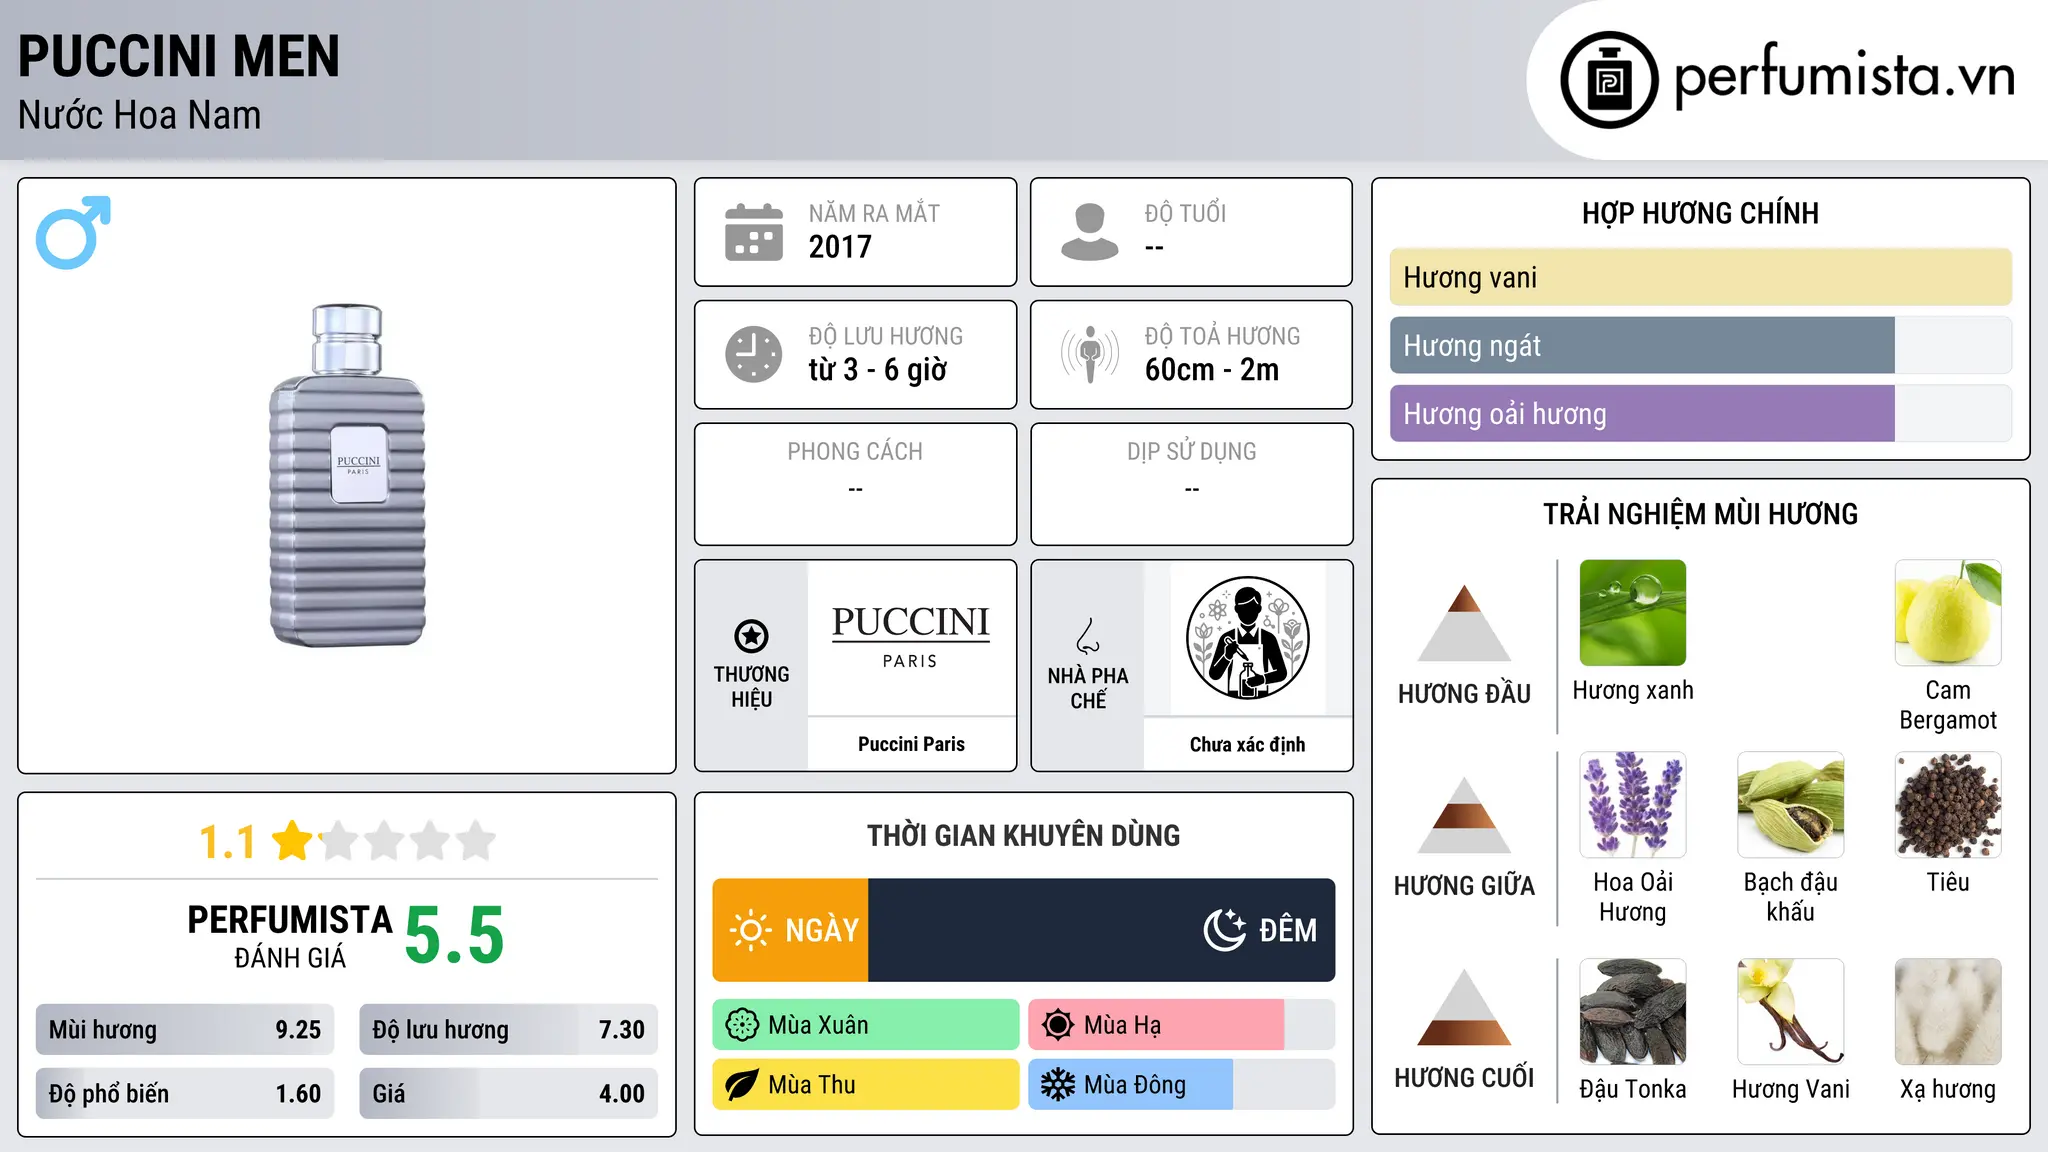This screenshot has width=2048, height=1152.
Task: Click the Giá 4.00 score row
Action: (509, 1093)
